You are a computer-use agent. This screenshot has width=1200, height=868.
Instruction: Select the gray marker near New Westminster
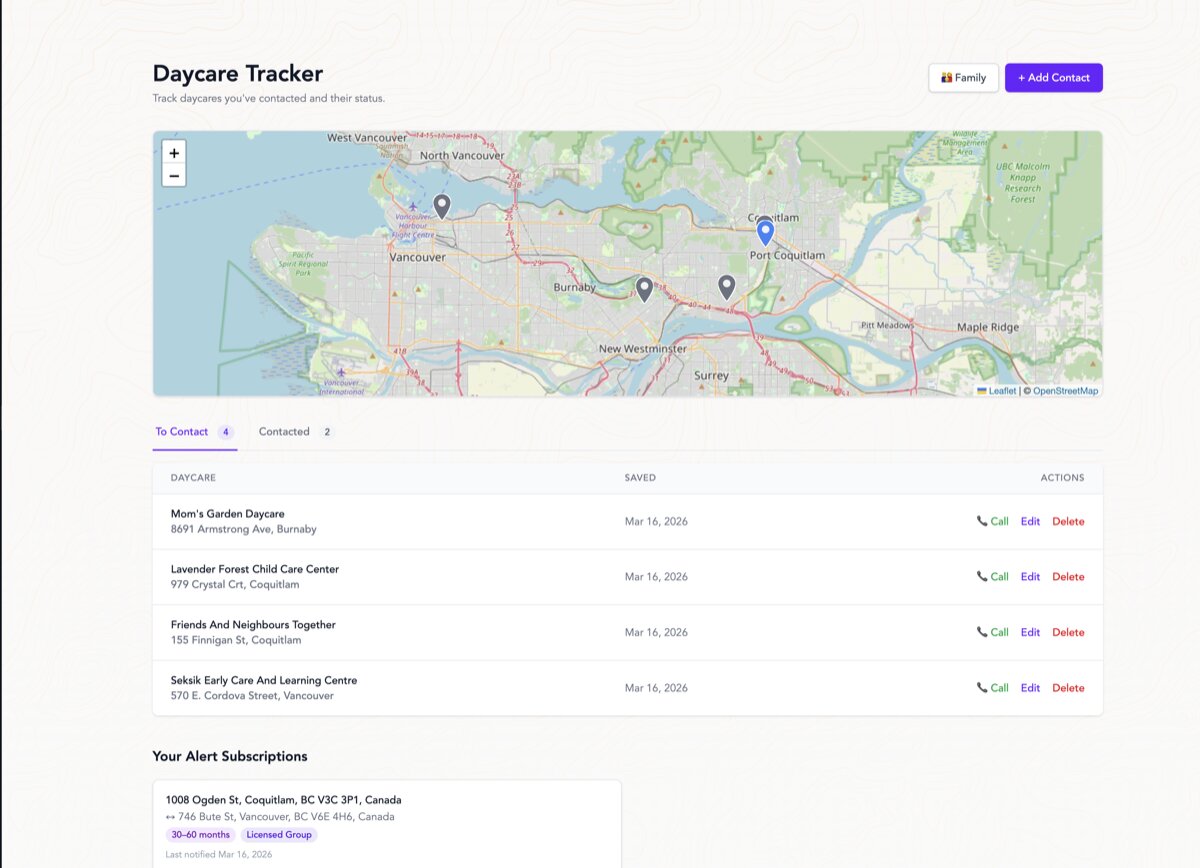tap(727, 286)
